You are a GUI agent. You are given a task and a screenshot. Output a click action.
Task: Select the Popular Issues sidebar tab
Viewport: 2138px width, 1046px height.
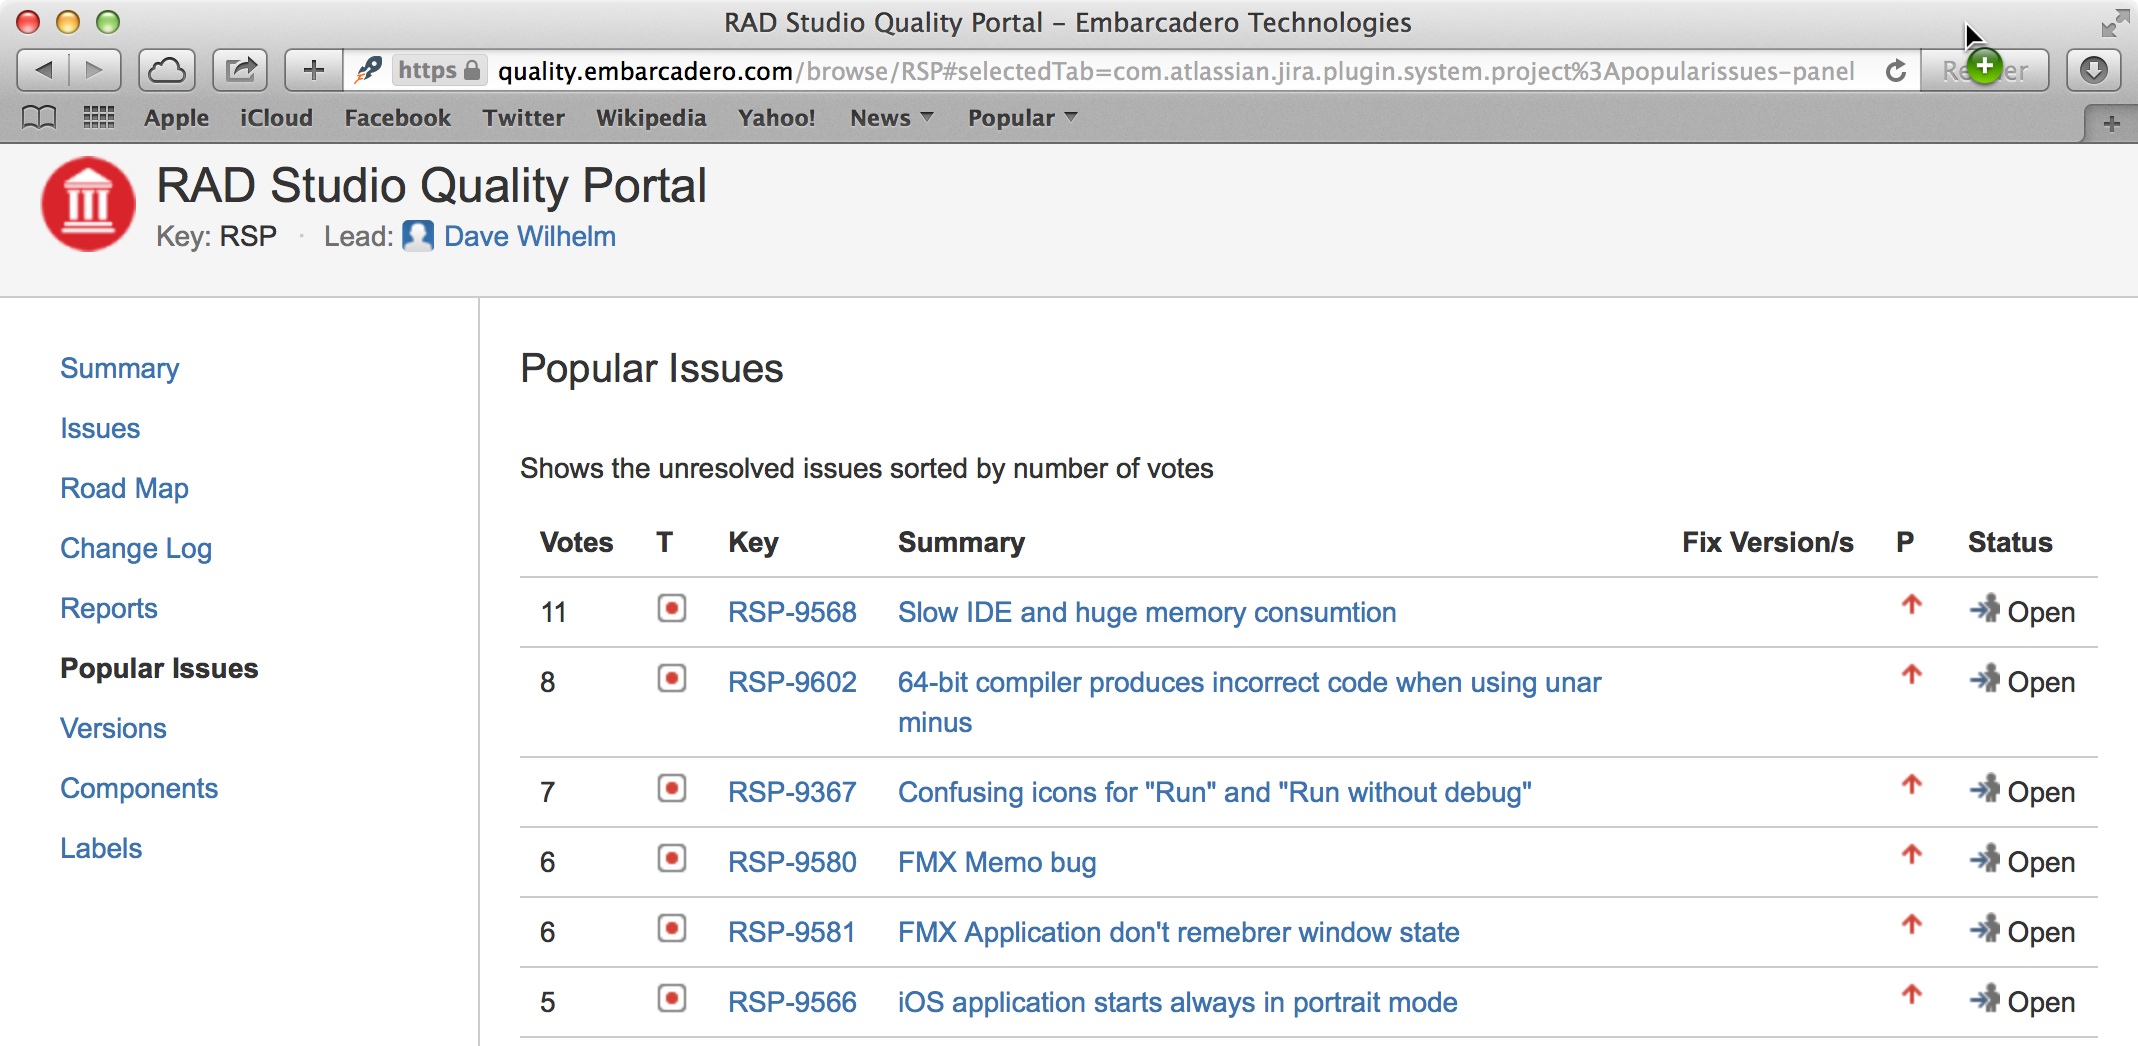click(159, 668)
